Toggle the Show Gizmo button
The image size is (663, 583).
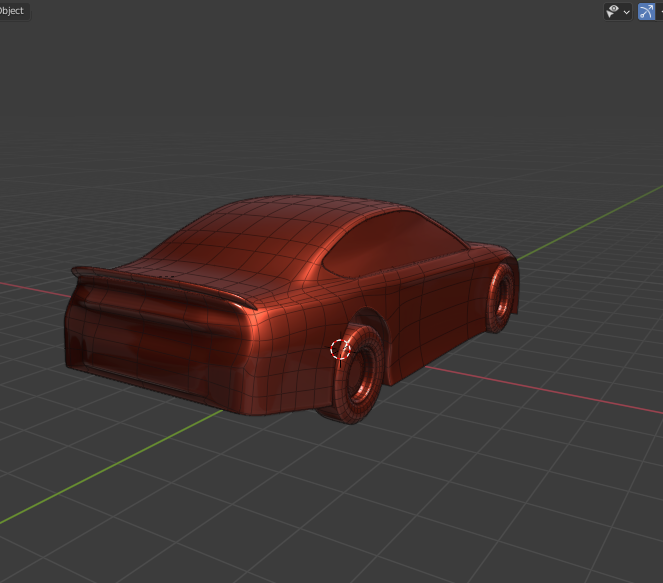[x=646, y=11]
